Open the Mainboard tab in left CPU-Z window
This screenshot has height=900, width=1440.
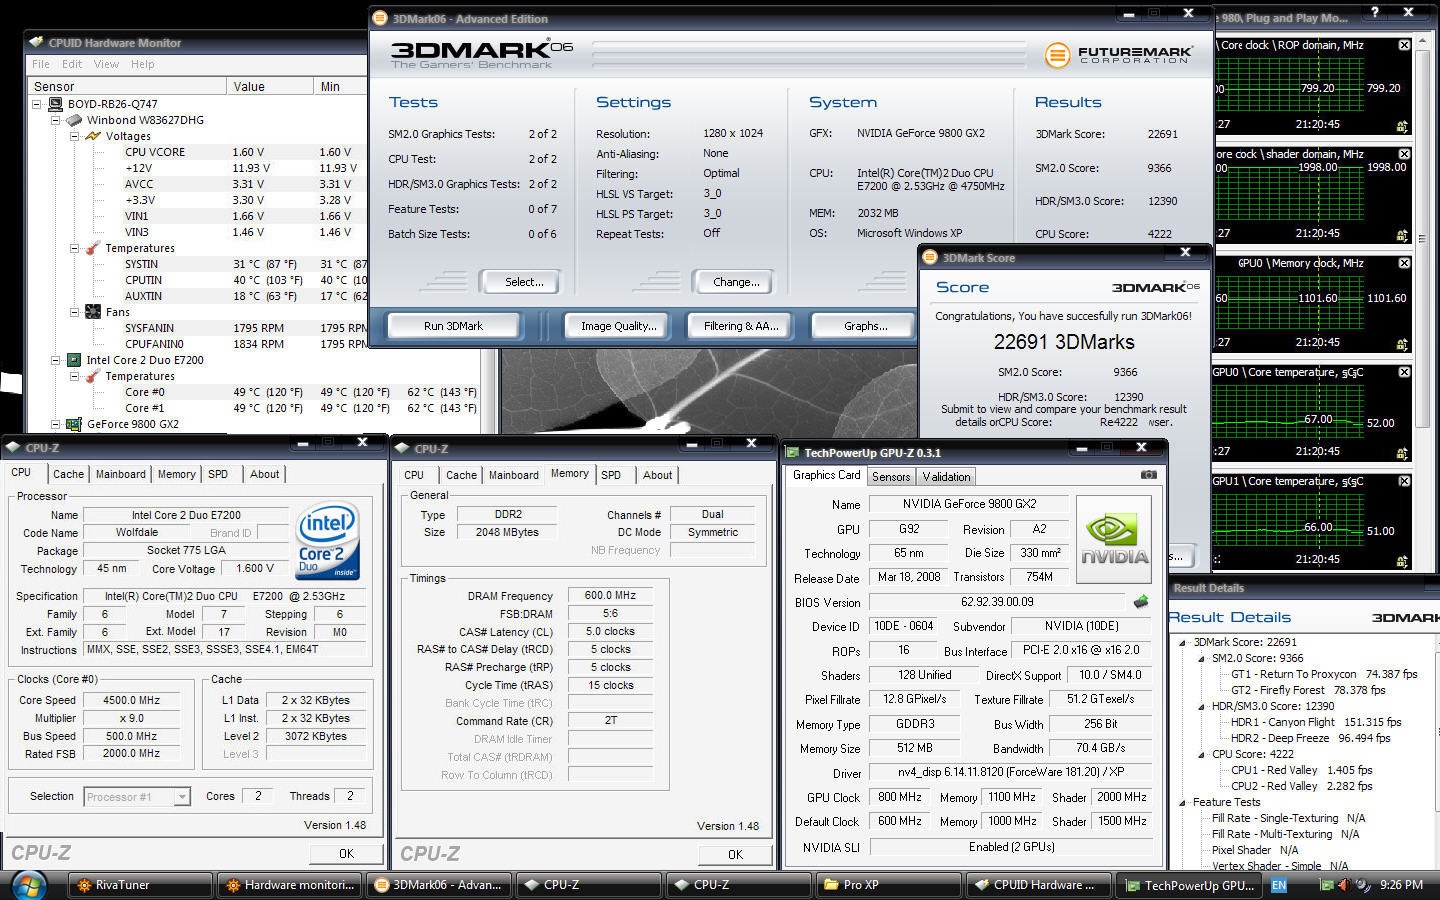pos(120,474)
